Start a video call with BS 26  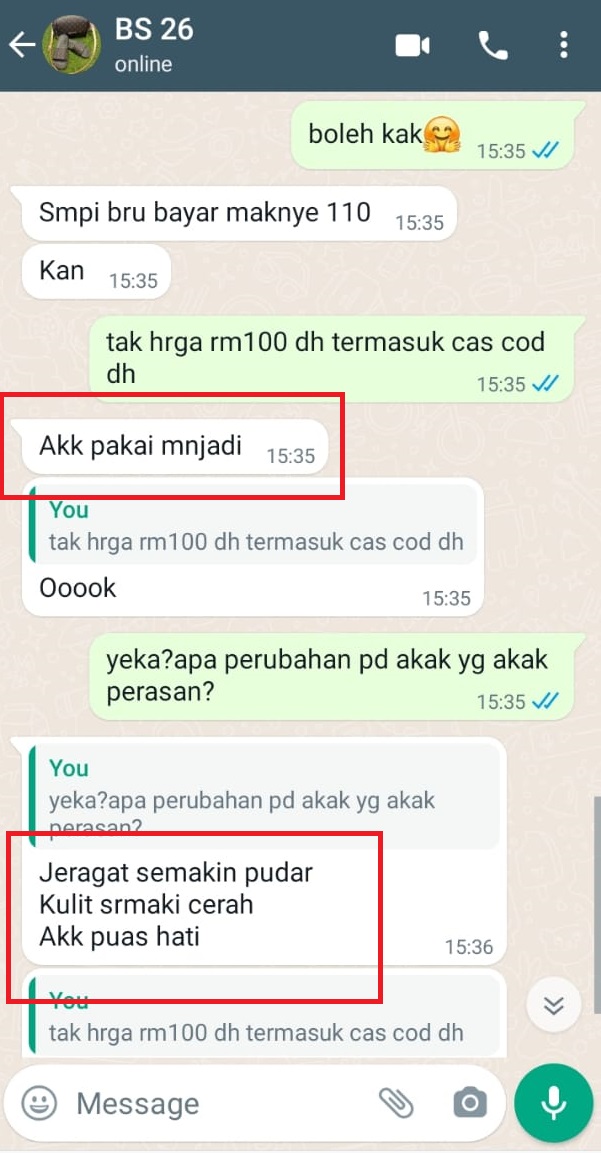(x=412, y=46)
